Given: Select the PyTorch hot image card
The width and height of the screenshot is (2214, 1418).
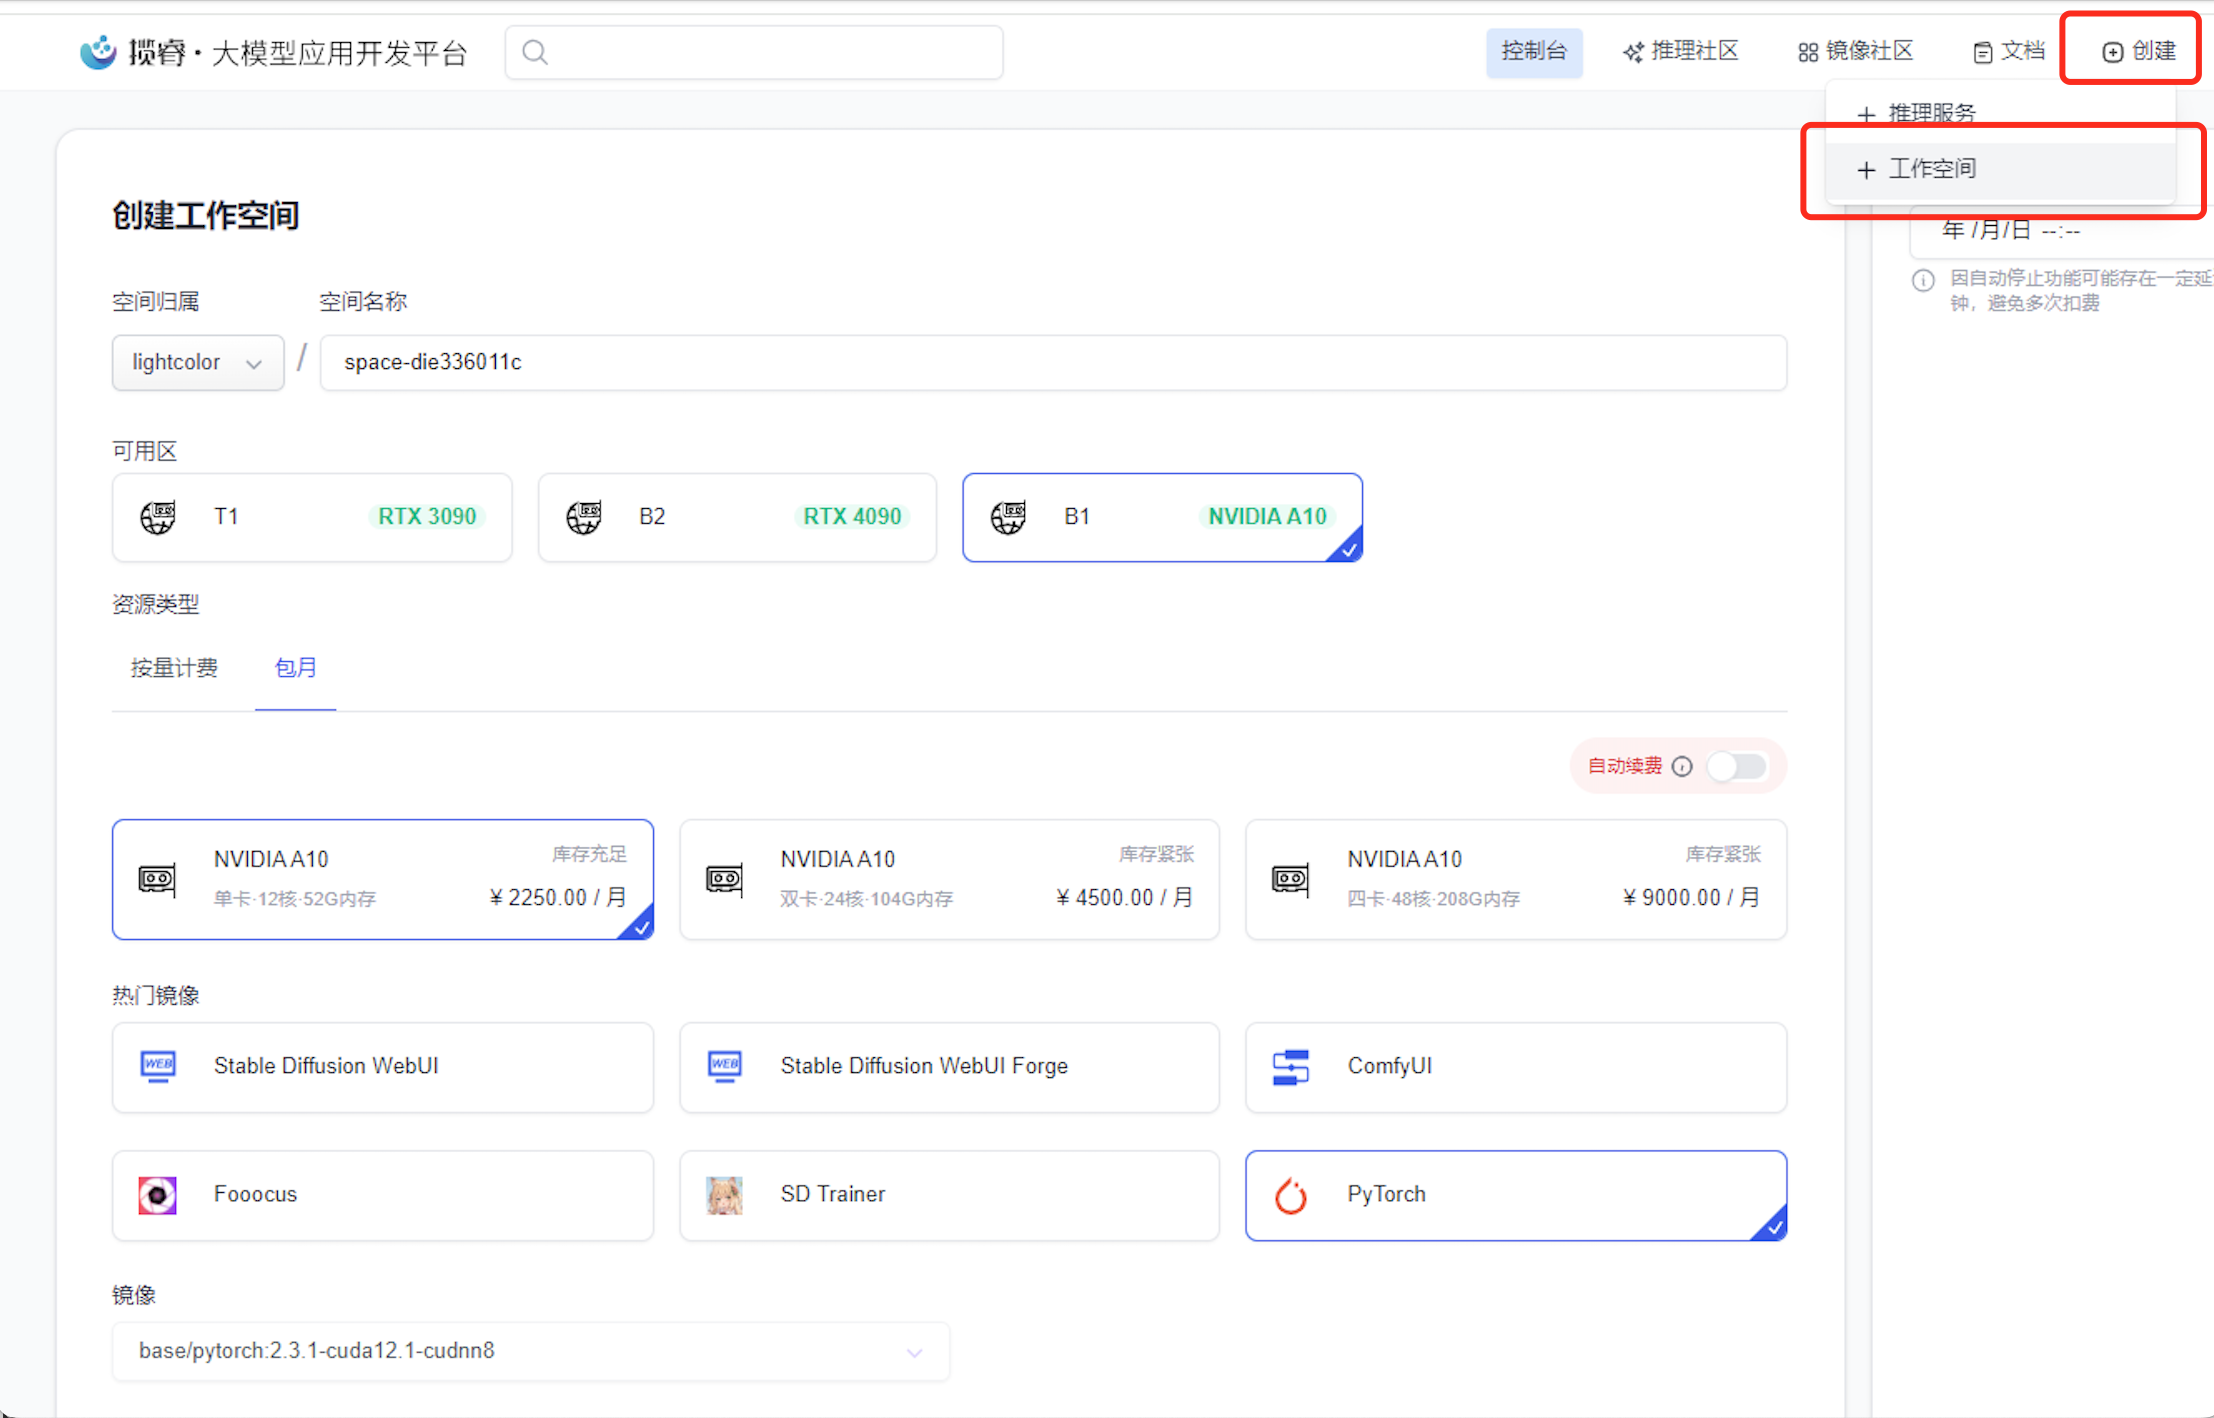Looking at the screenshot, I should click(1516, 1195).
